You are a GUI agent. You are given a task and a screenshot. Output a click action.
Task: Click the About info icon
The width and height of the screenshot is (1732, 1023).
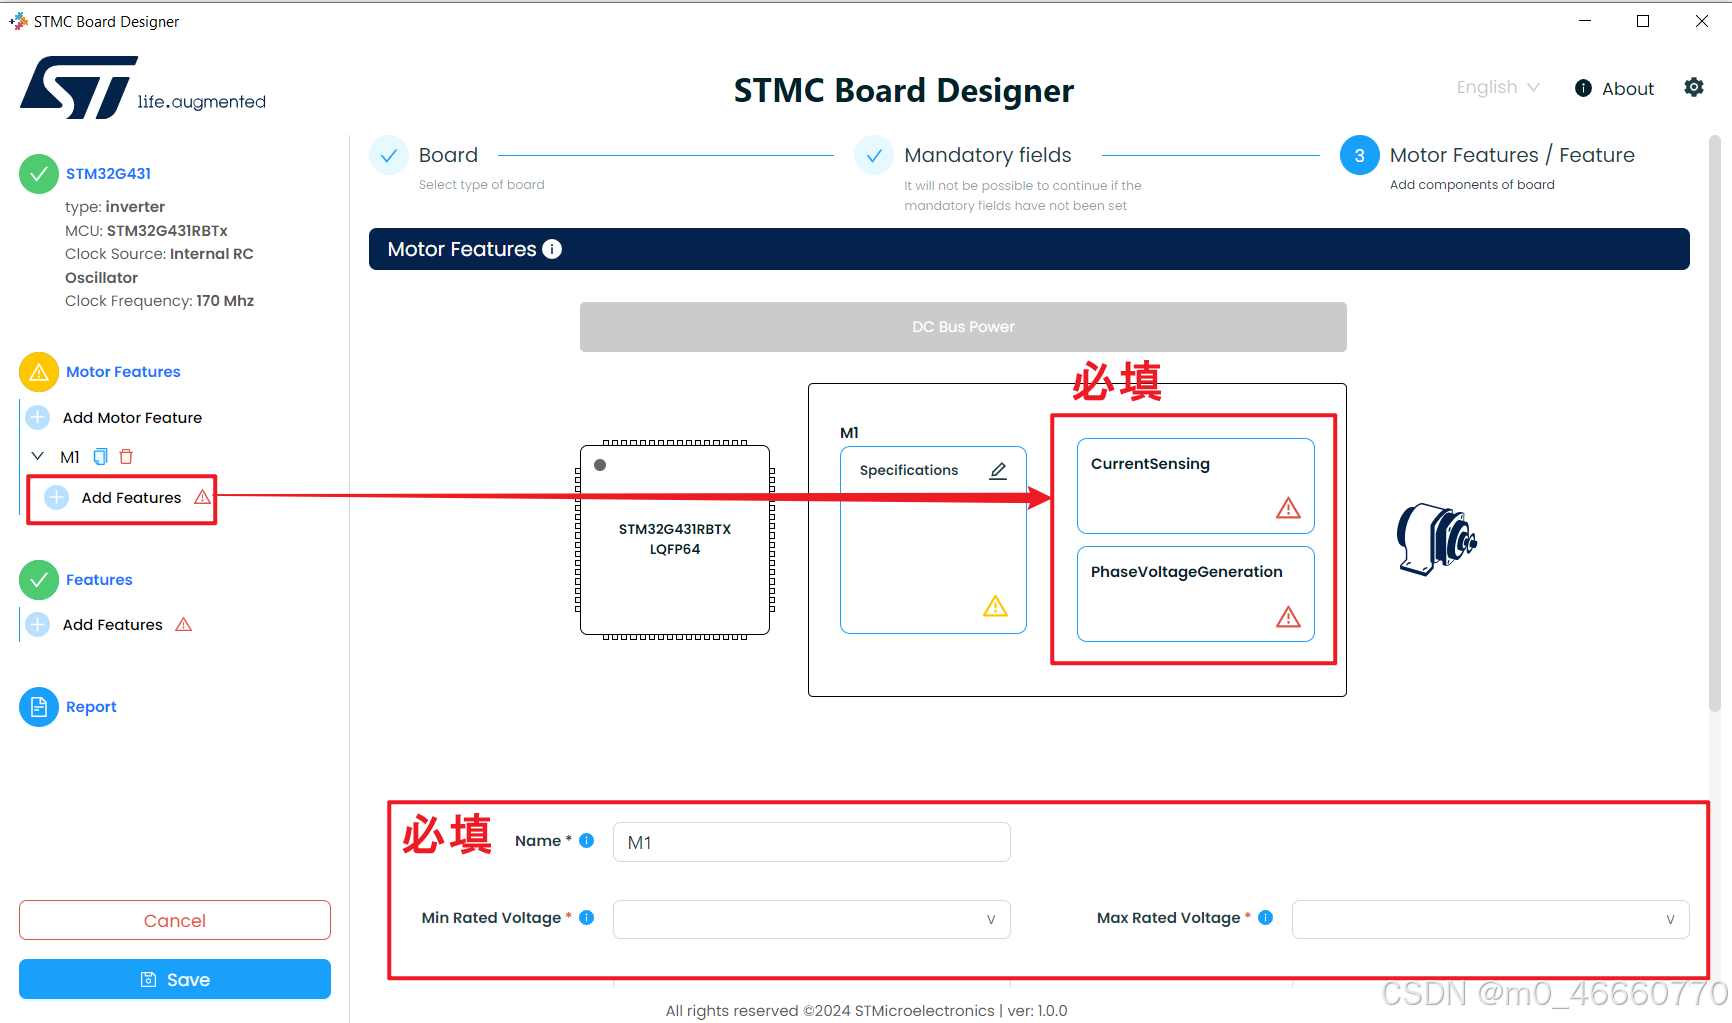tap(1583, 88)
